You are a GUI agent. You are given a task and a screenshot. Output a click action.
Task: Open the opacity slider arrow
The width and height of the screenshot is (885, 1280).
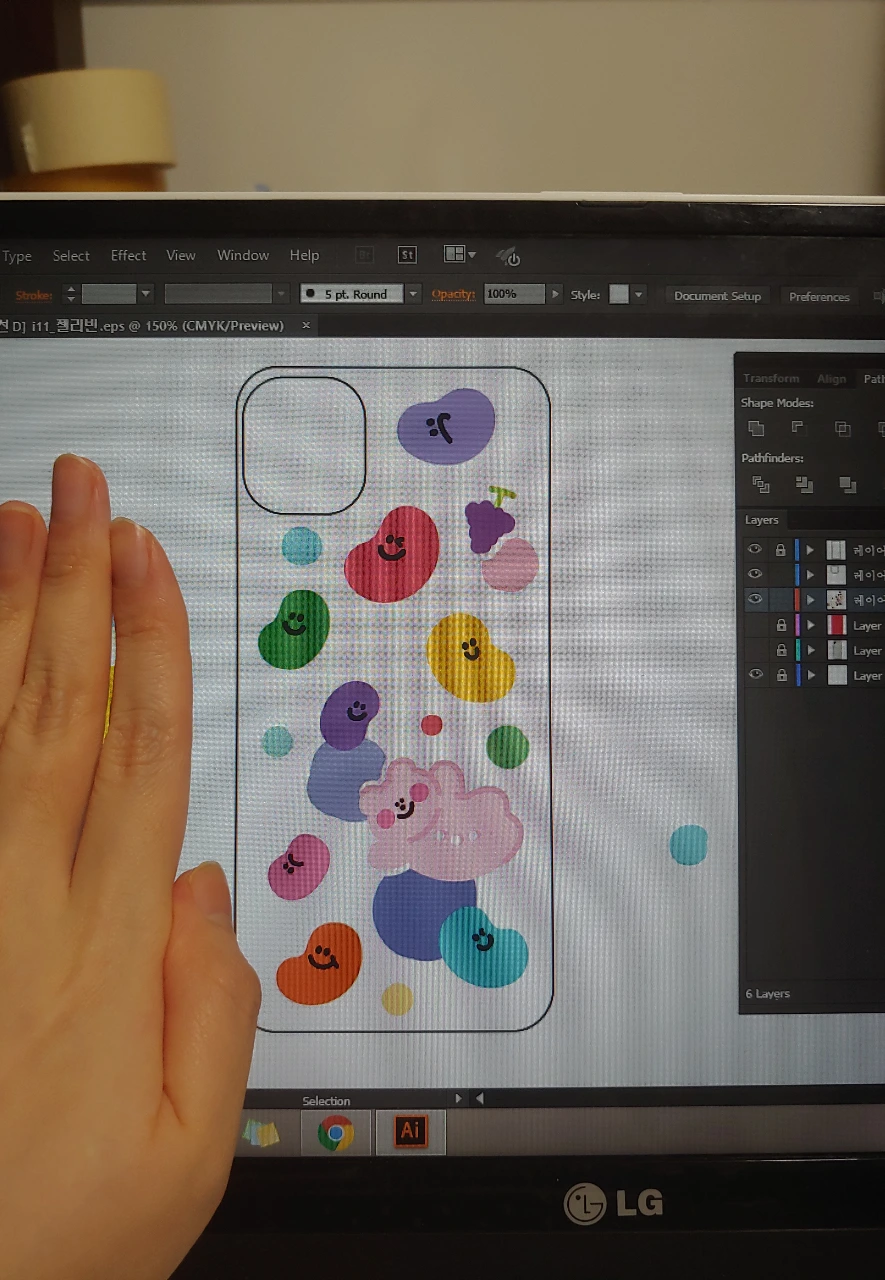click(555, 294)
